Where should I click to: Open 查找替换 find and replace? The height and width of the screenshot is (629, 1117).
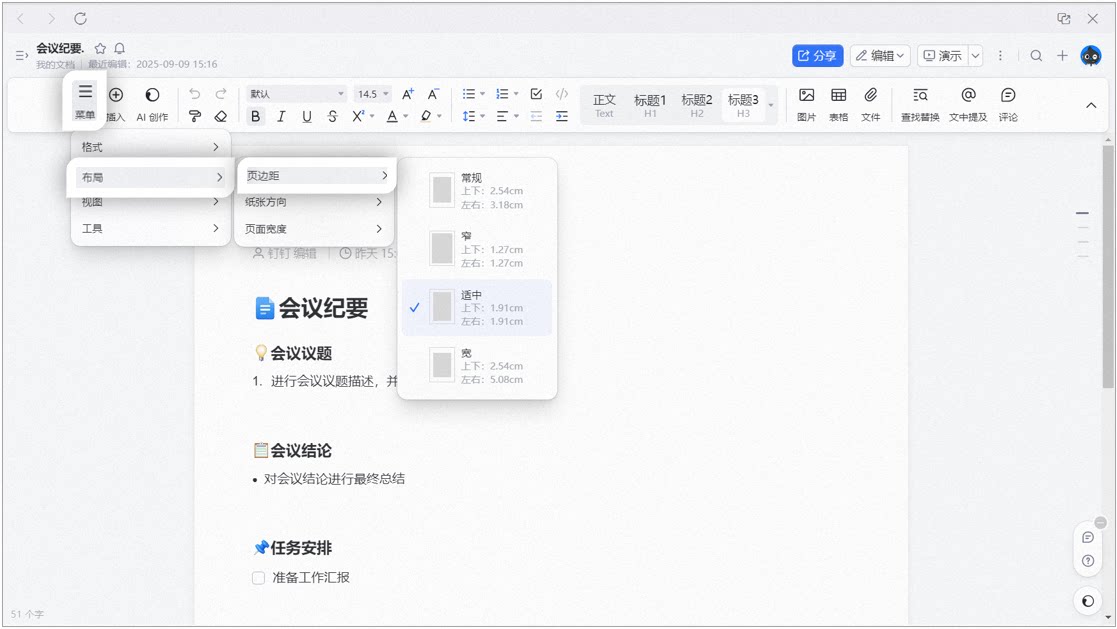click(x=920, y=105)
